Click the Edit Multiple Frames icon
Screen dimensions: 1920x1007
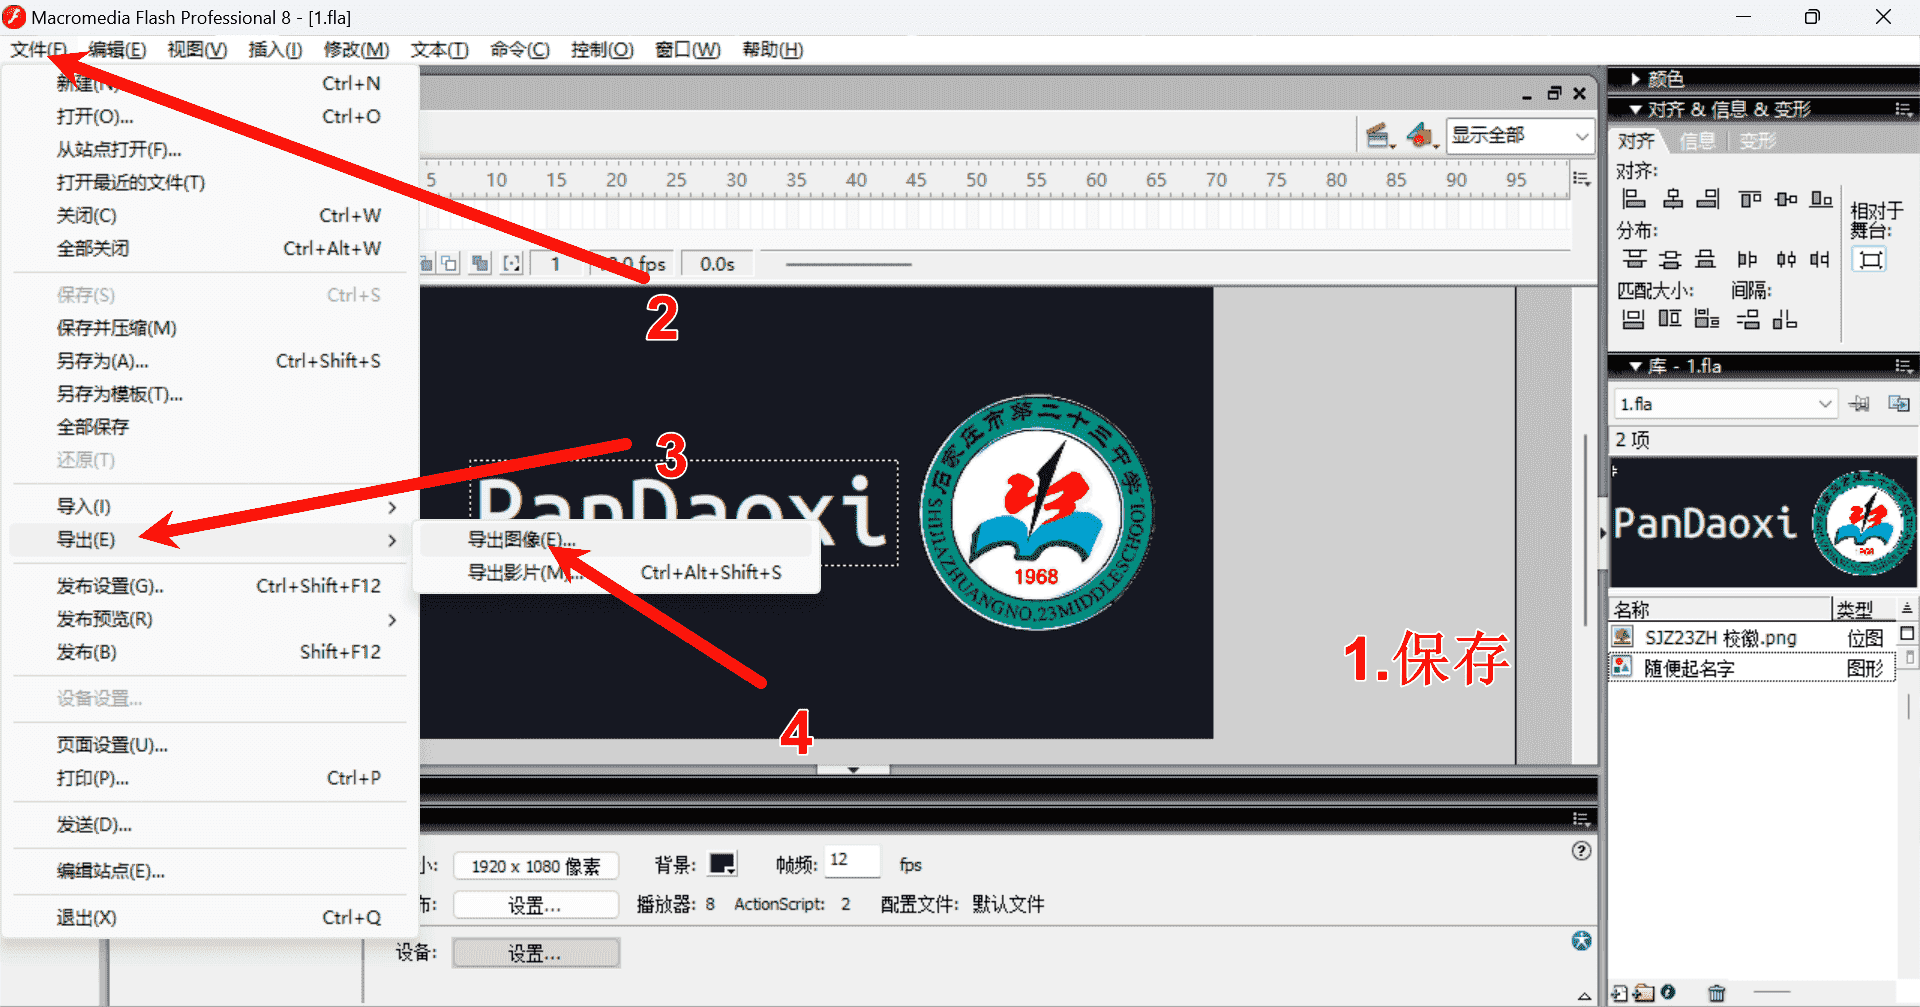click(481, 264)
